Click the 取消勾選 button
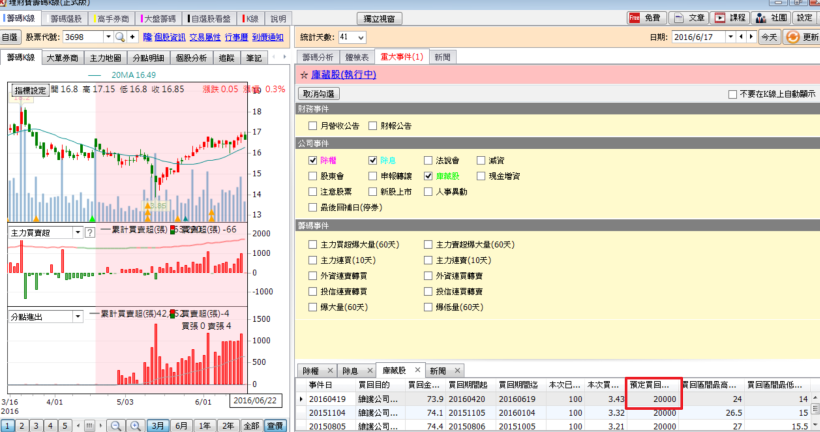The height and width of the screenshot is (432, 820). 320,93
